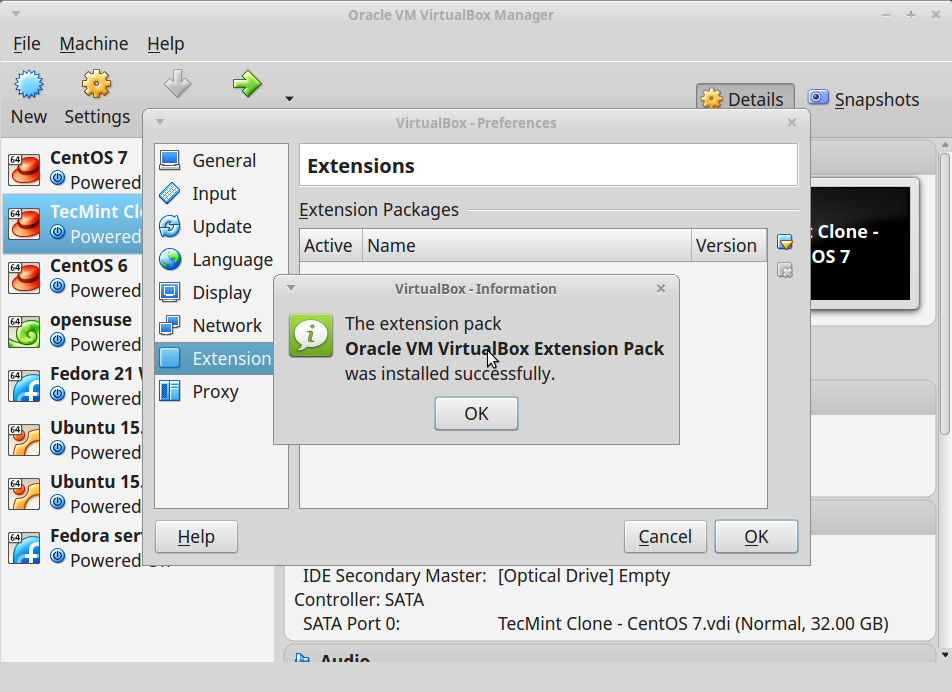The image size is (952, 692).
Task: Open the main window menu triangle
Action: [x=16, y=14]
